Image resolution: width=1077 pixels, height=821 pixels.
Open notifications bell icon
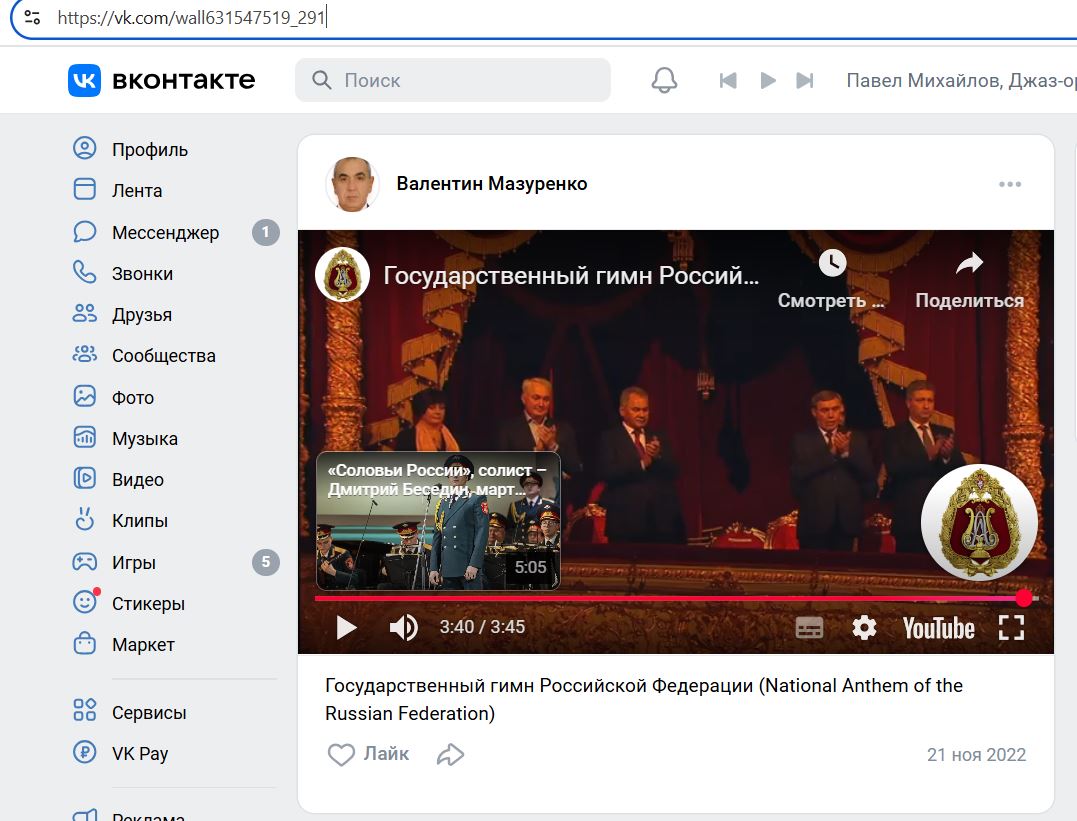(664, 80)
